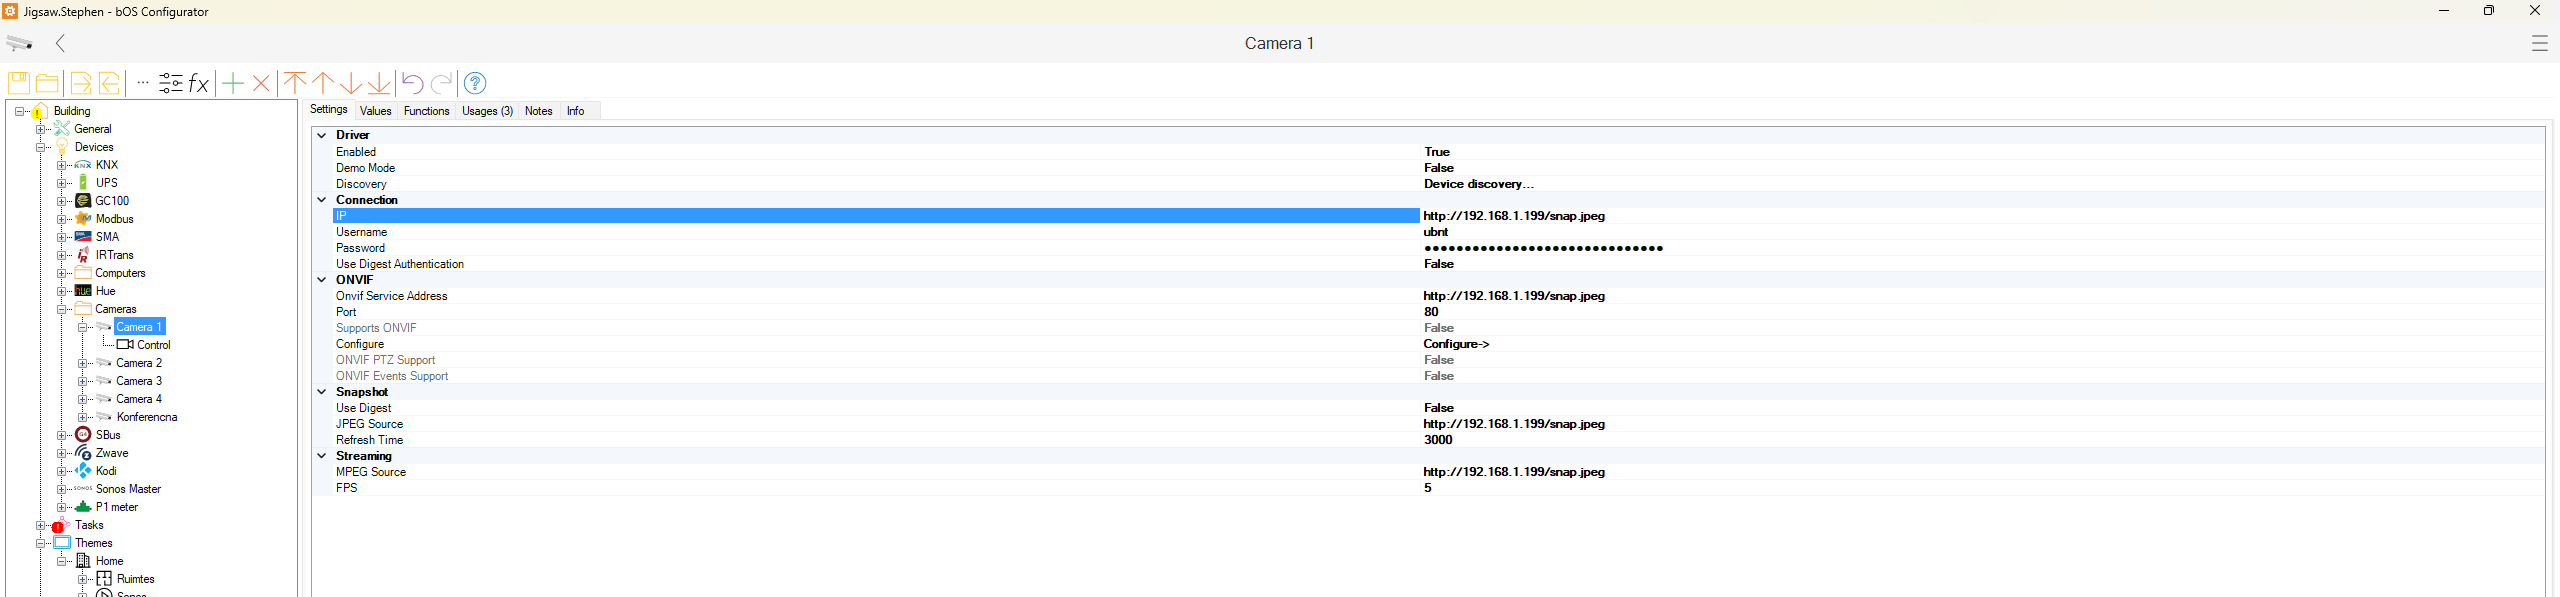The height and width of the screenshot is (597, 2560).
Task: Toggle the Demo Mode False value
Action: 1439,168
